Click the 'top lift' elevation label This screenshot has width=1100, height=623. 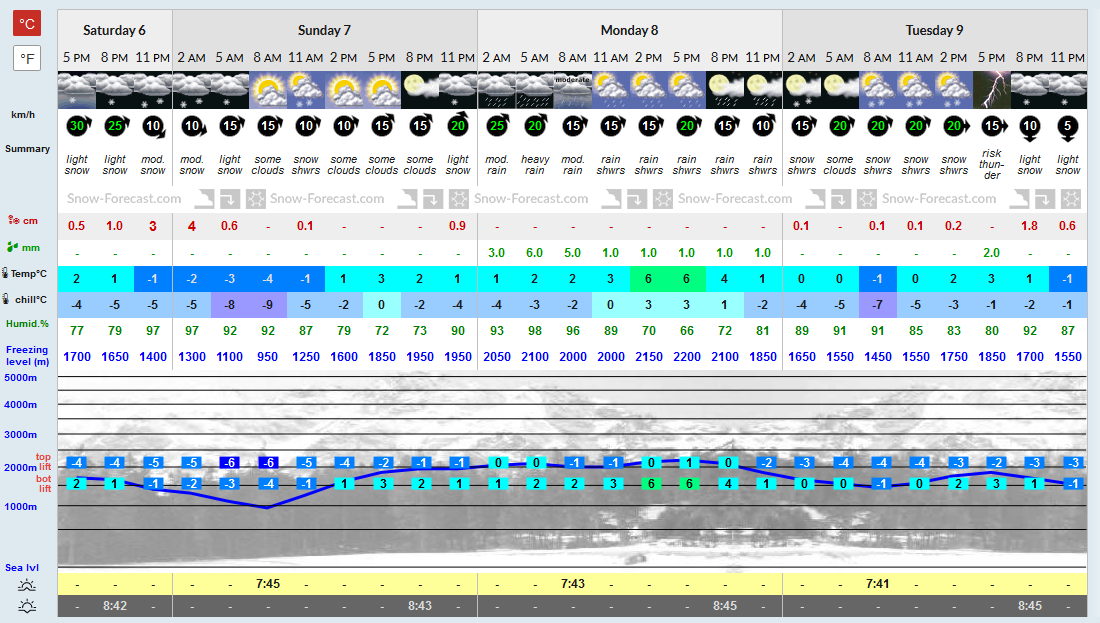coord(43,462)
